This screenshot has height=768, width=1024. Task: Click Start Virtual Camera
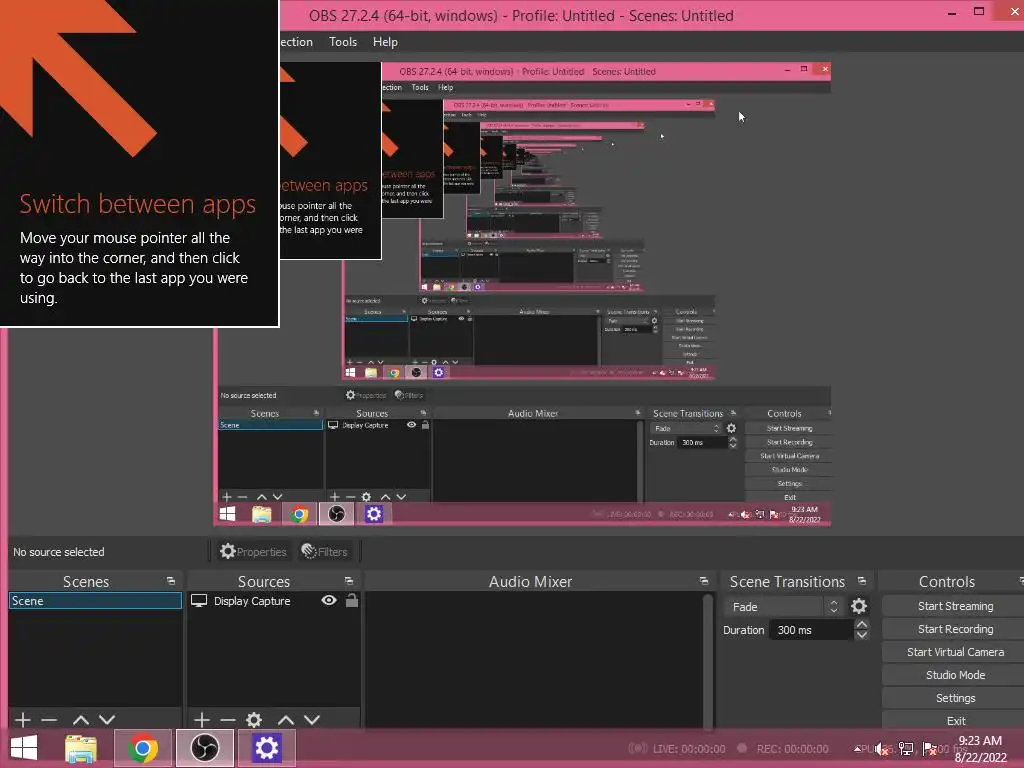(x=955, y=652)
